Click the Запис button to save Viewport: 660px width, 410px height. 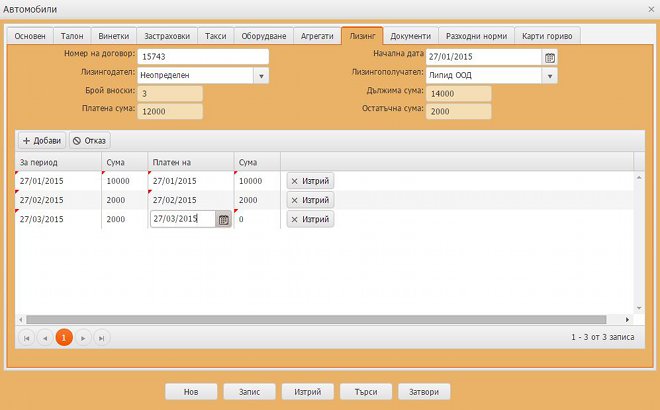point(250,391)
